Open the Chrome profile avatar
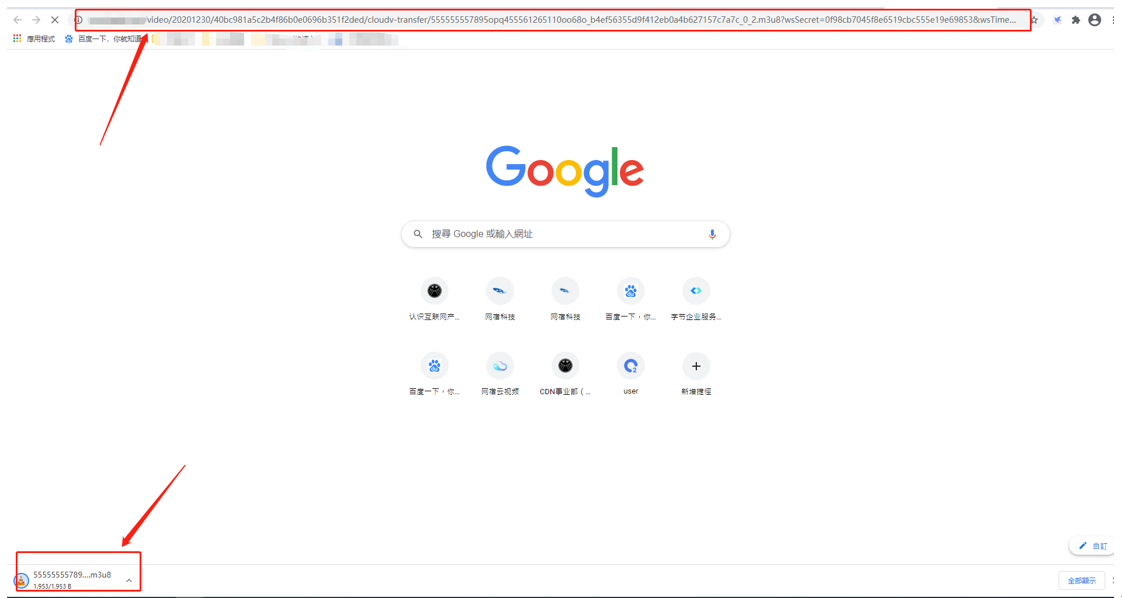 pyautogui.click(x=1094, y=20)
